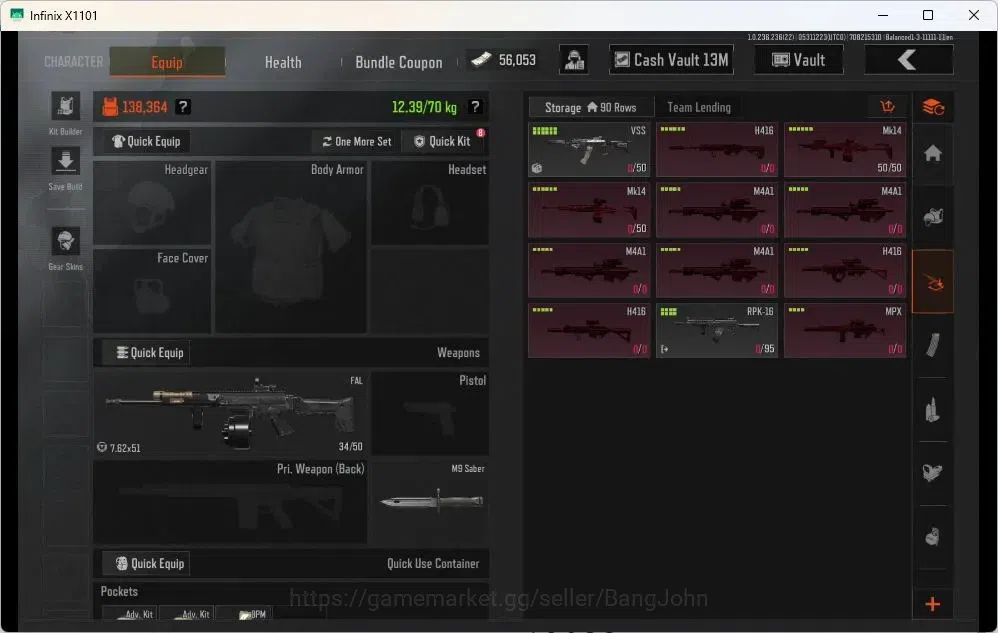Screen dimensions: 998x633
Task: Click the Save Build download icon
Action: point(66,162)
